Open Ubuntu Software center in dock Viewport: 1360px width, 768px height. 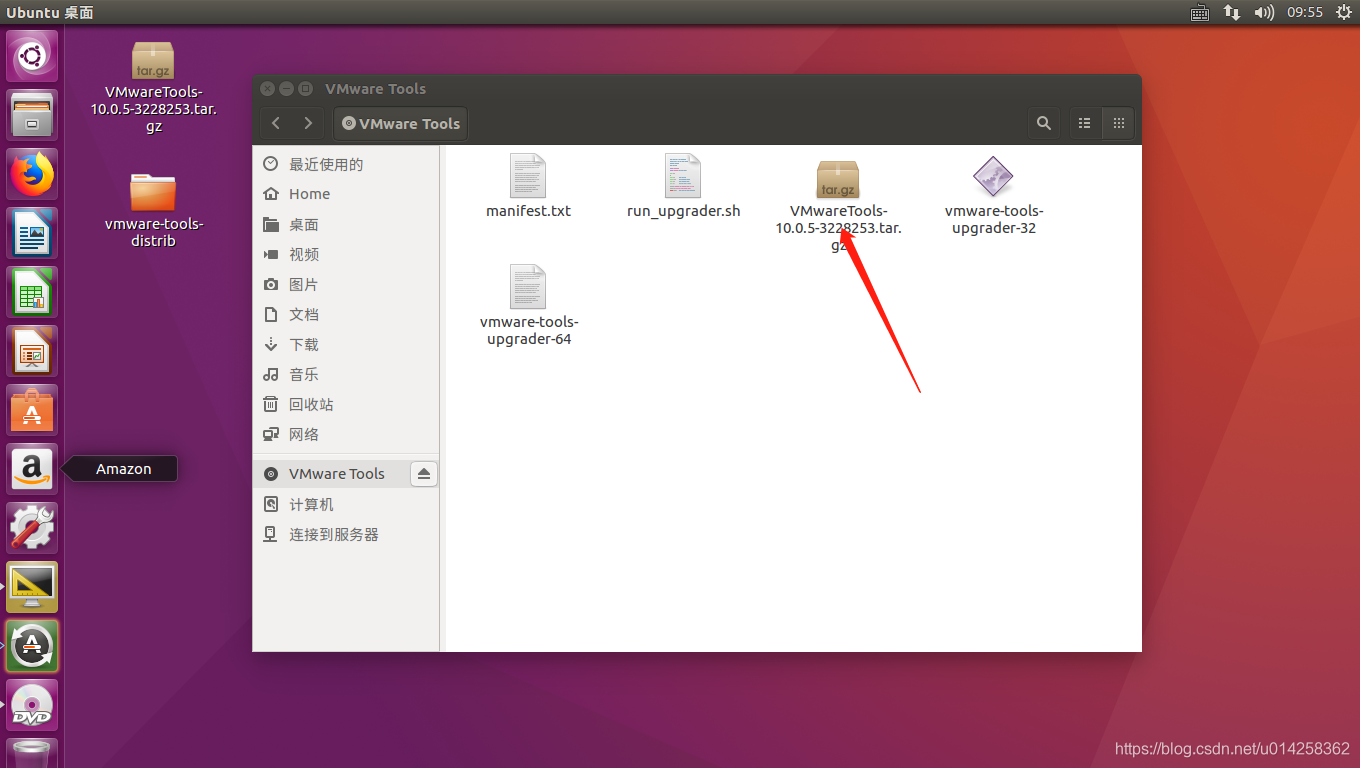tap(32, 410)
